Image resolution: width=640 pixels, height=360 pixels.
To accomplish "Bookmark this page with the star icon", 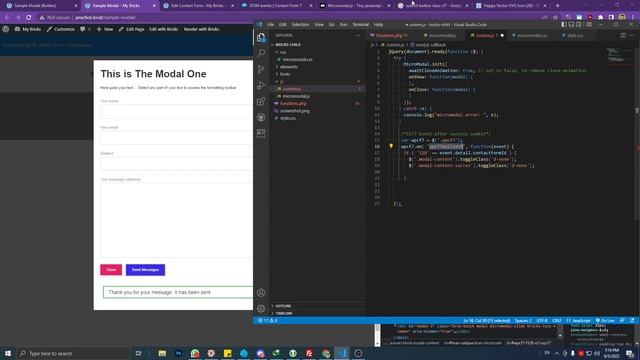I will 555,18.
